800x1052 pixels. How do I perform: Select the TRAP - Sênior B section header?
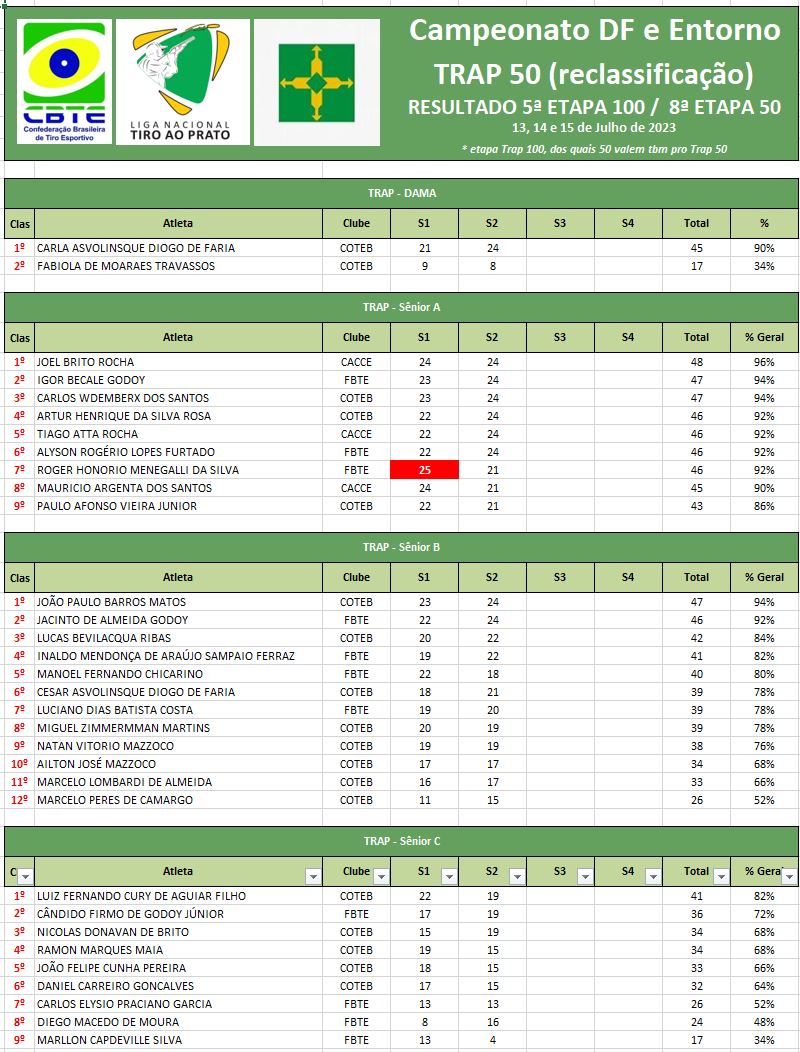point(401,547)
